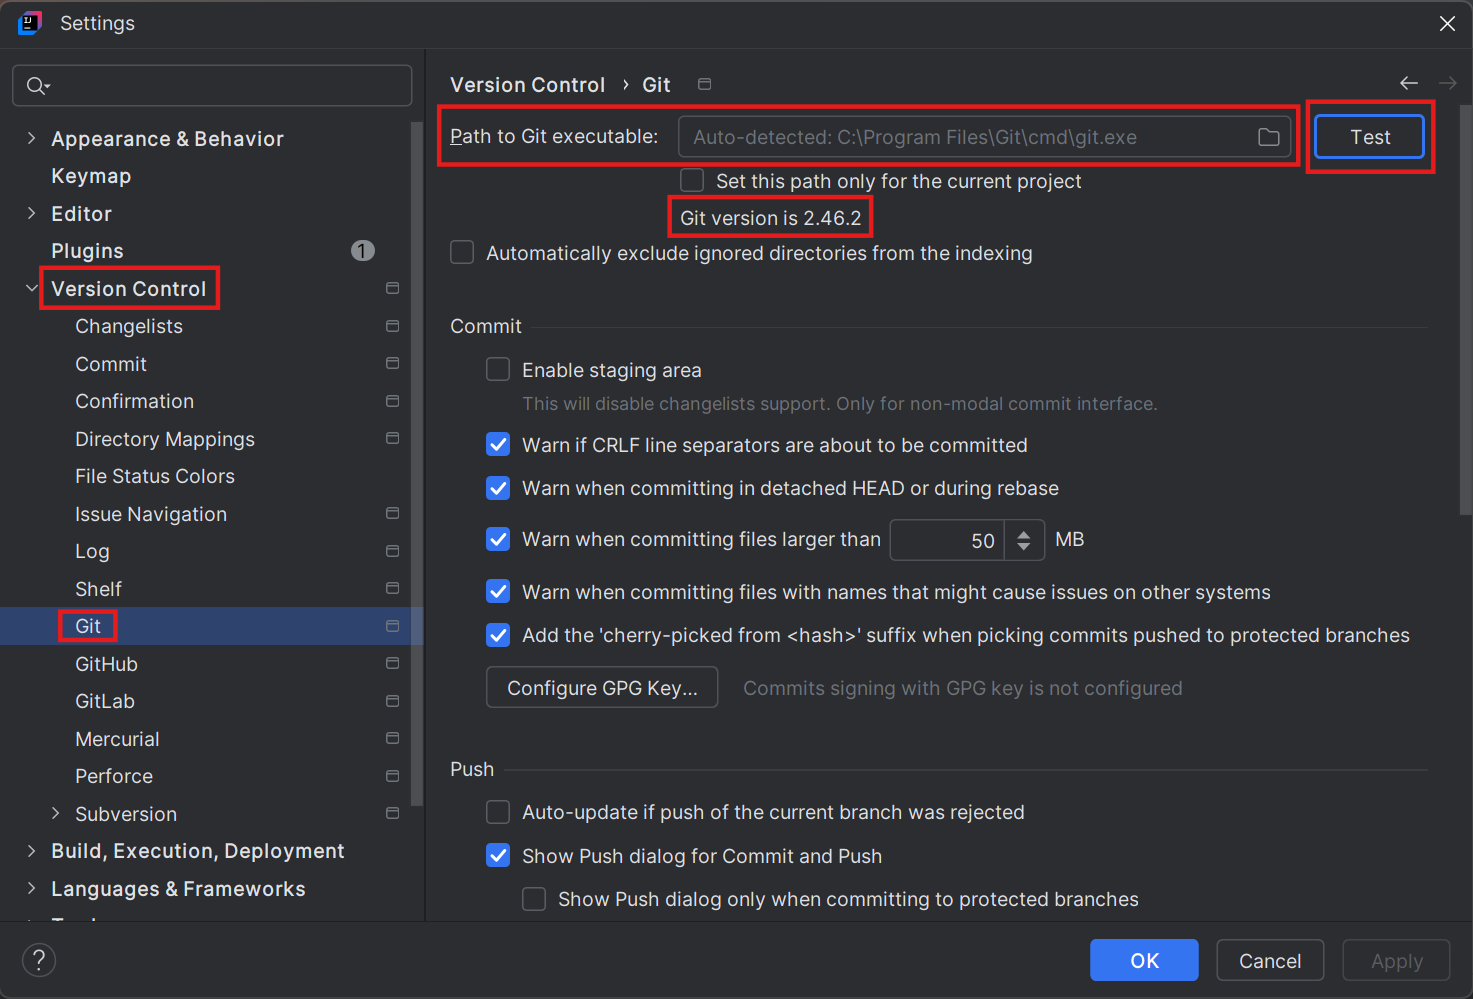Open folder browser for Git executable path
1473x999 pixels.
[1268, 137]
